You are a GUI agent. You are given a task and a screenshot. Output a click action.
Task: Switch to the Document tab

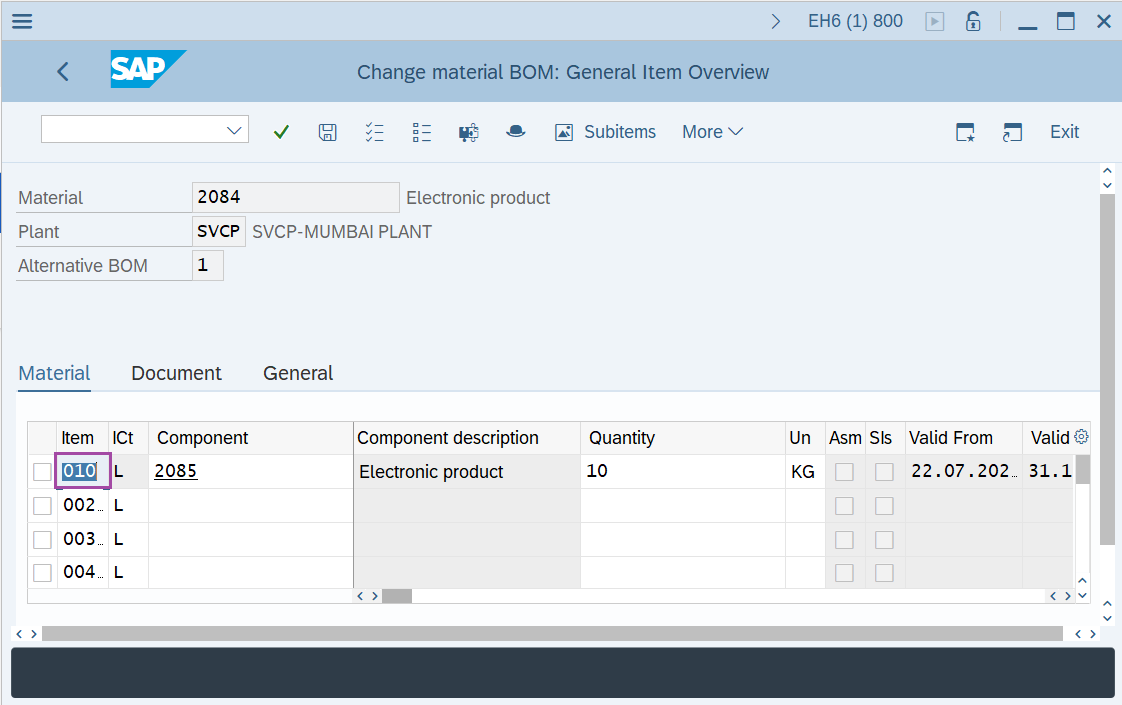[x=176, y=373]
